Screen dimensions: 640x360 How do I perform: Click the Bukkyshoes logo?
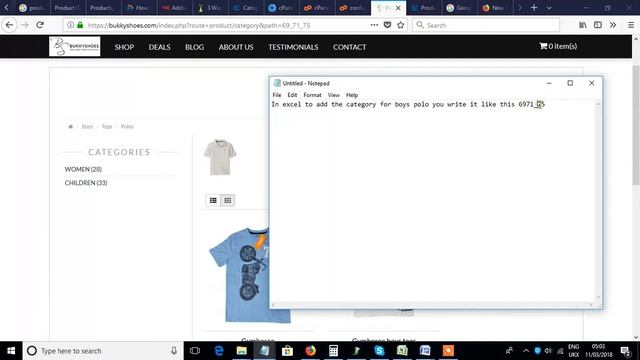point(75,47)
